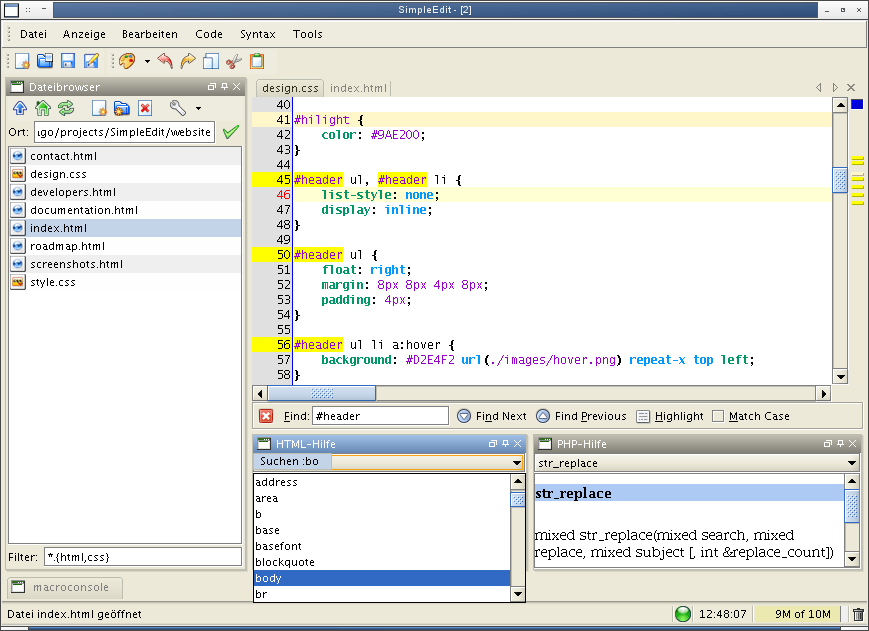Toggle Highlight in the find bar
Image resolution: width=869 pixels, height=631 pixels.
coord(670,416)
